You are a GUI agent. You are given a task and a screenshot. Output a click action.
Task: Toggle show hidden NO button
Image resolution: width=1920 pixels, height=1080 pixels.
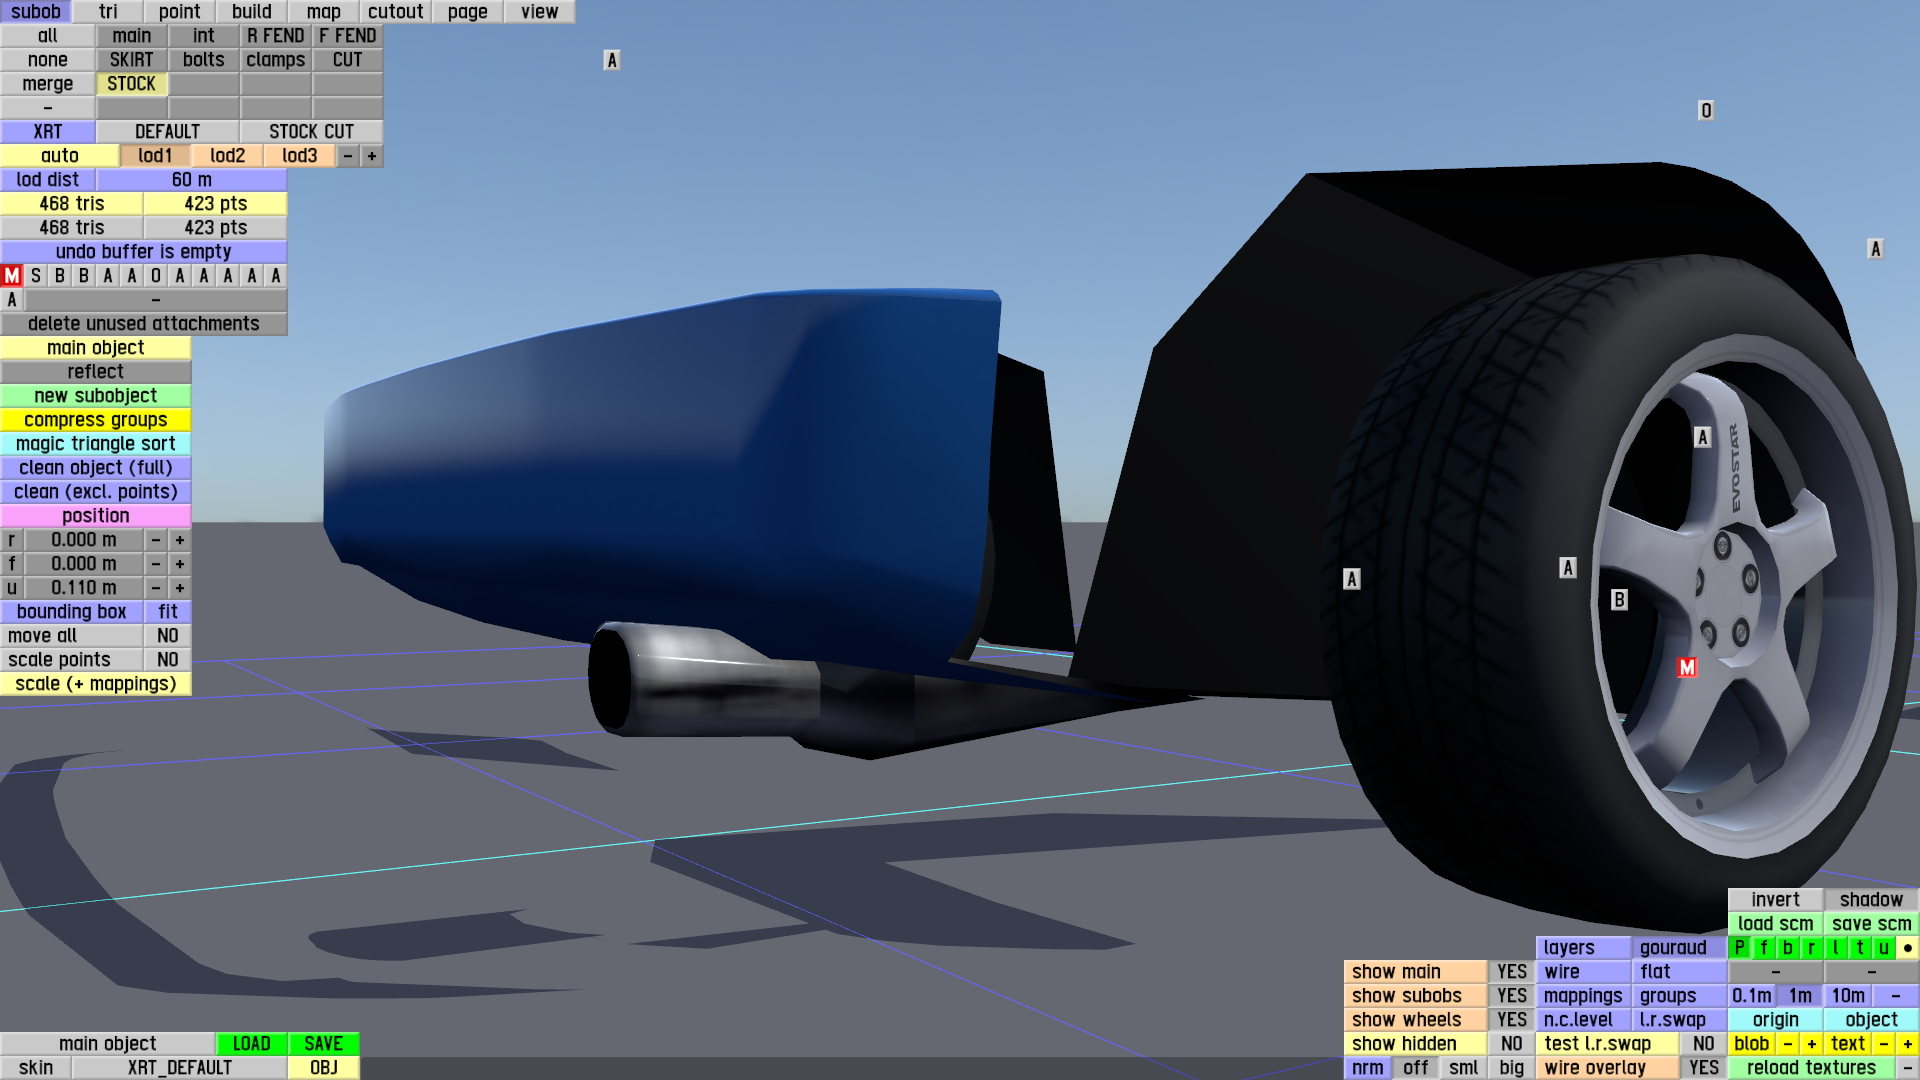click(1511, 1044)
